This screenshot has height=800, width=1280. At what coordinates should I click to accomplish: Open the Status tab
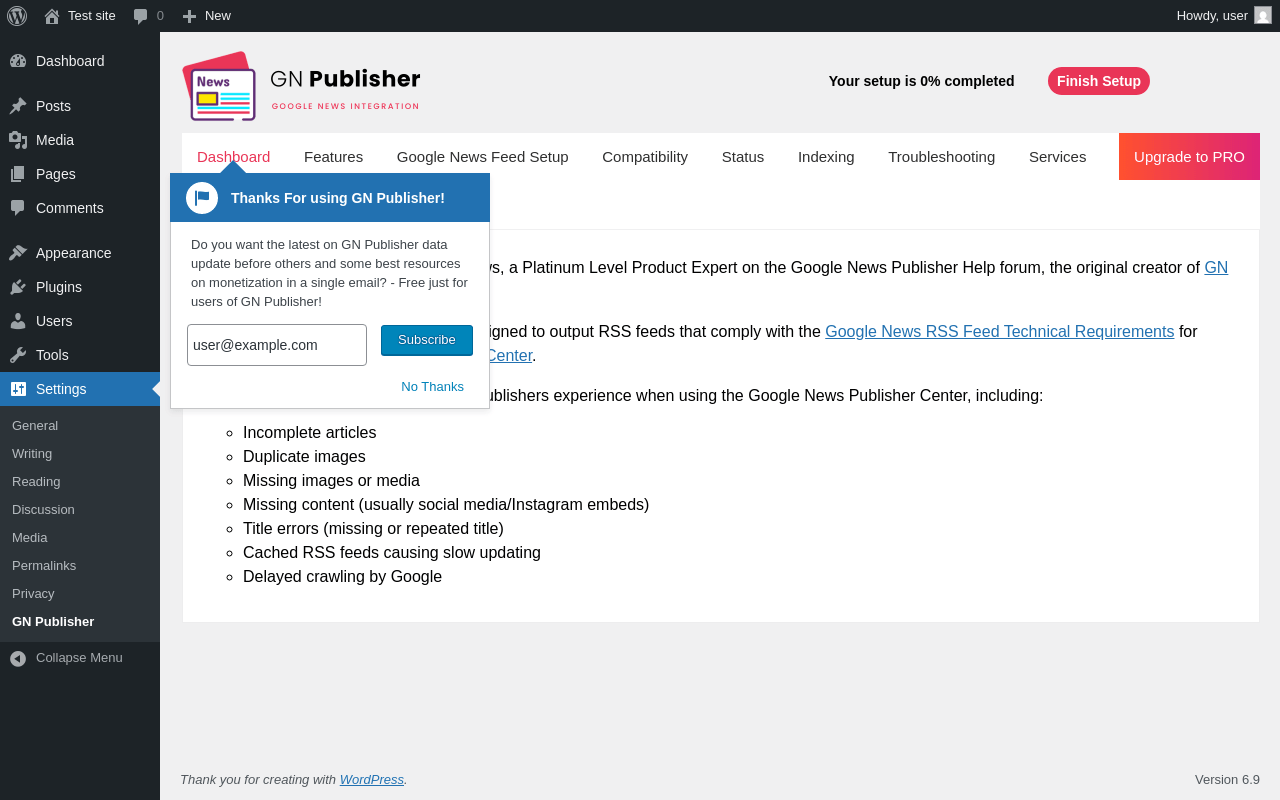[743, 157]
